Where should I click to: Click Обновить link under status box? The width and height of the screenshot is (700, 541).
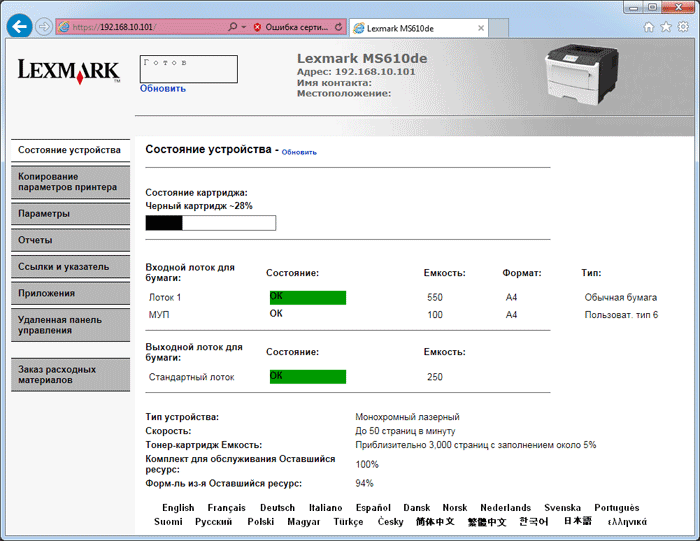pyautogui.click(x=162, y=88)
